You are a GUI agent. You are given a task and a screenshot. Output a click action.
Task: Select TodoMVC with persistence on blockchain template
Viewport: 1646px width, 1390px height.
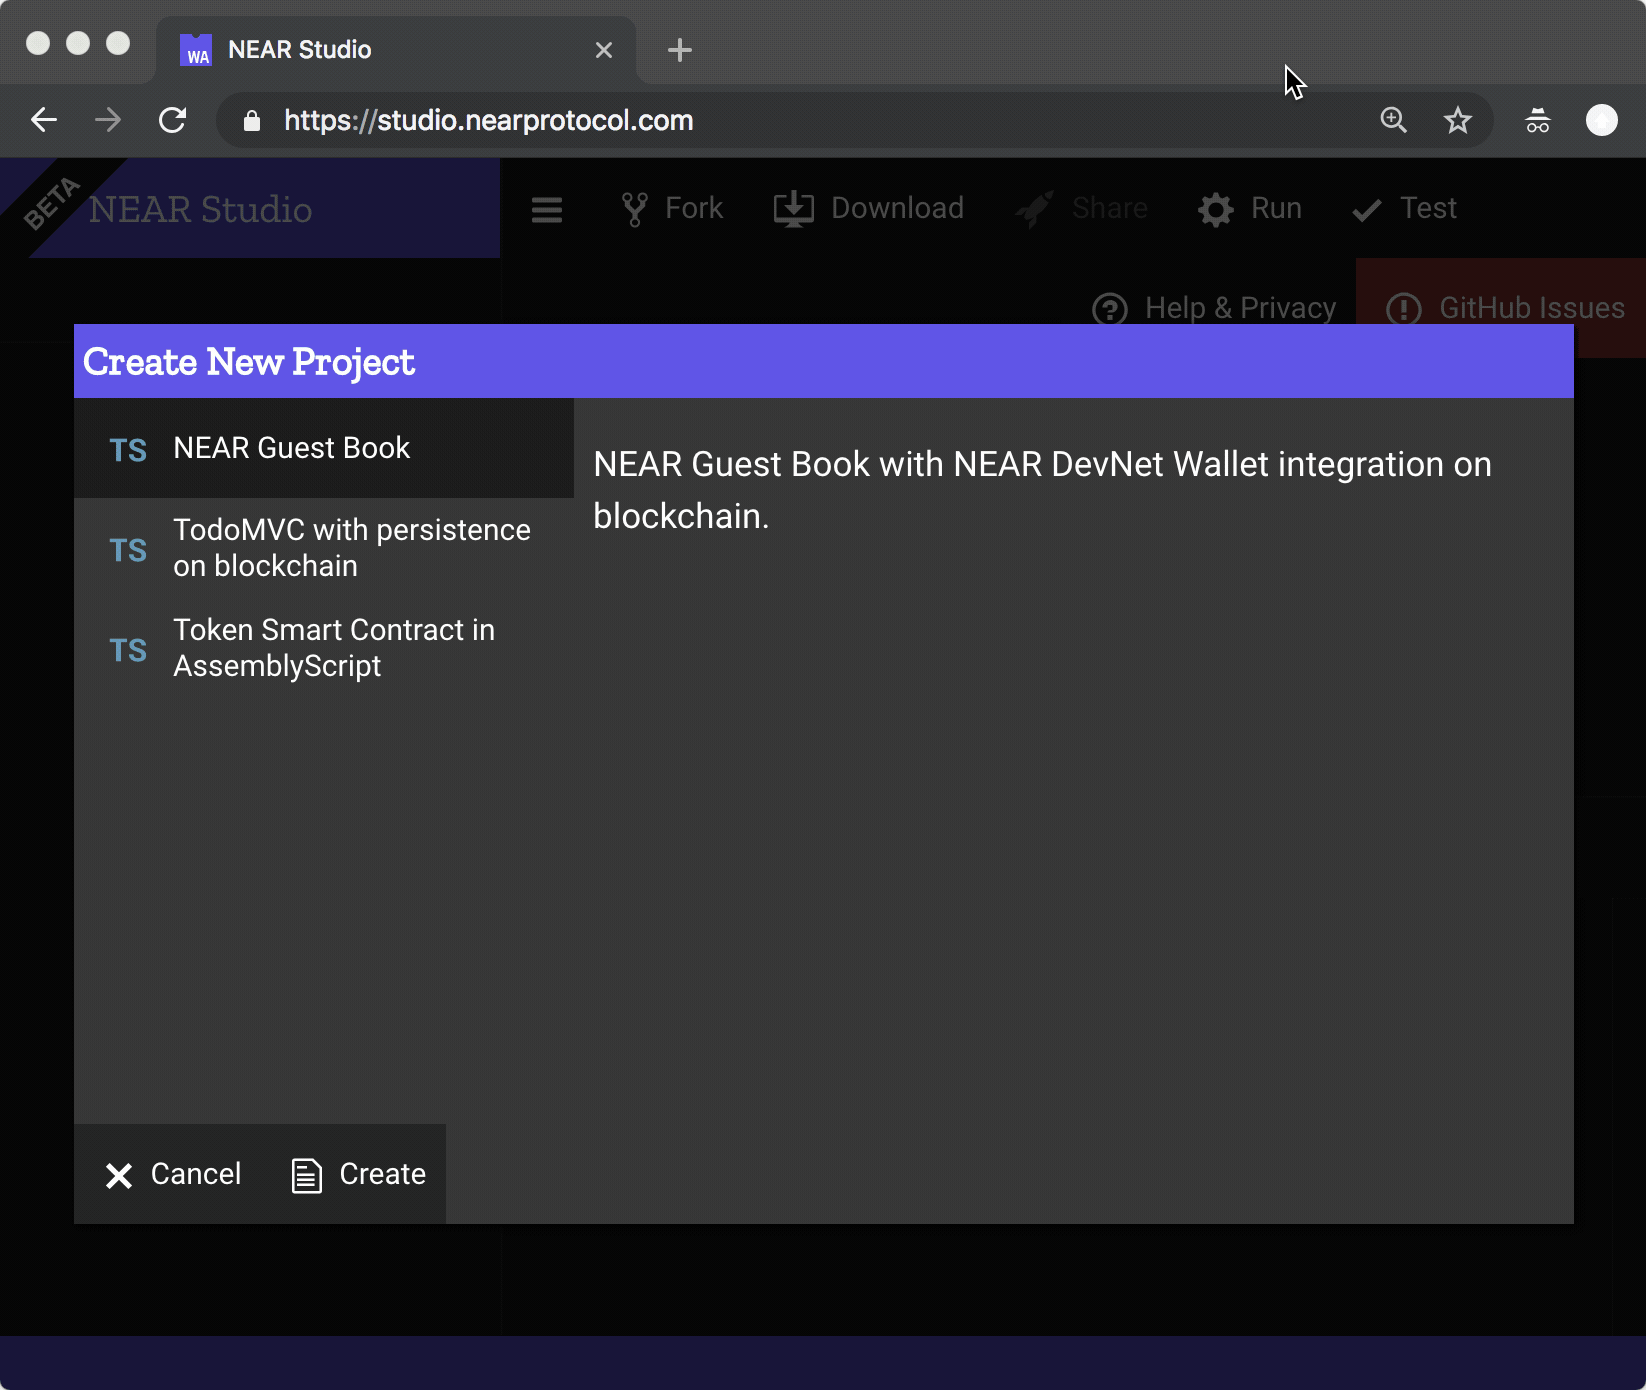(324, 548)
